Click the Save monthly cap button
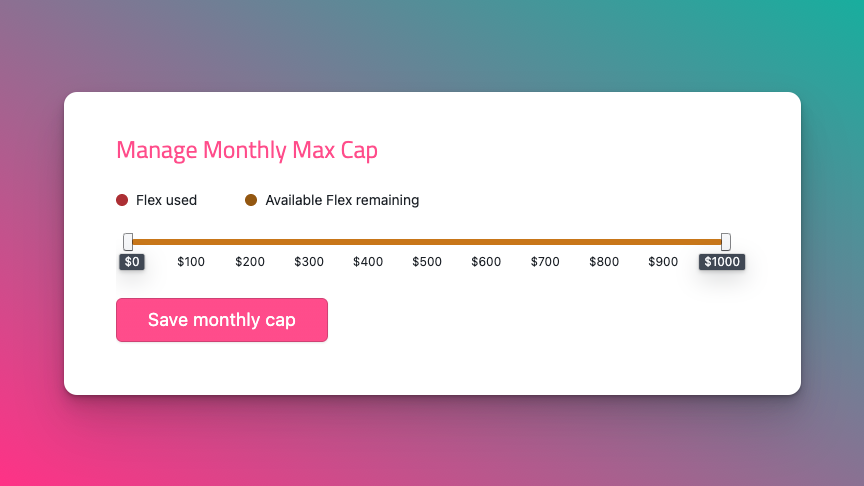Image resolution: width=864 pixels, height=486 pixels. 222,320
